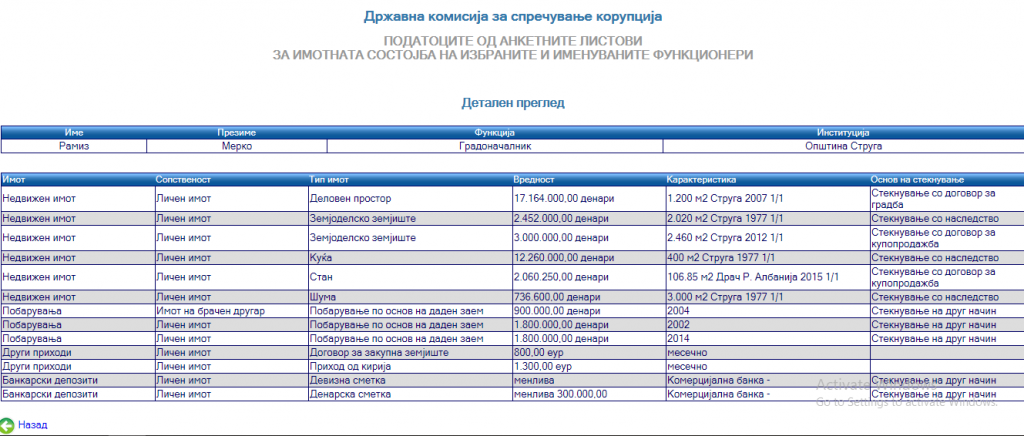
Task: Click the green back arrow icon
Action: point(9,425)
